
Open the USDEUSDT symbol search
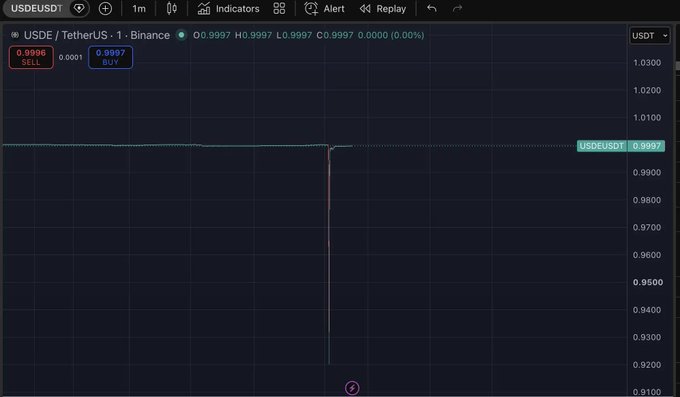36,9
